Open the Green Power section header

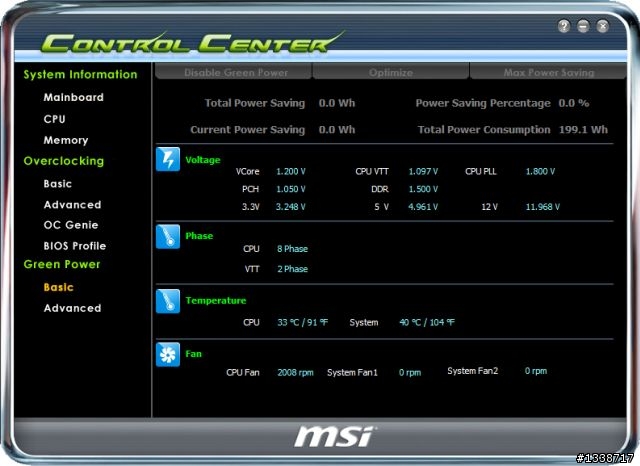click(x=62, y=264)
